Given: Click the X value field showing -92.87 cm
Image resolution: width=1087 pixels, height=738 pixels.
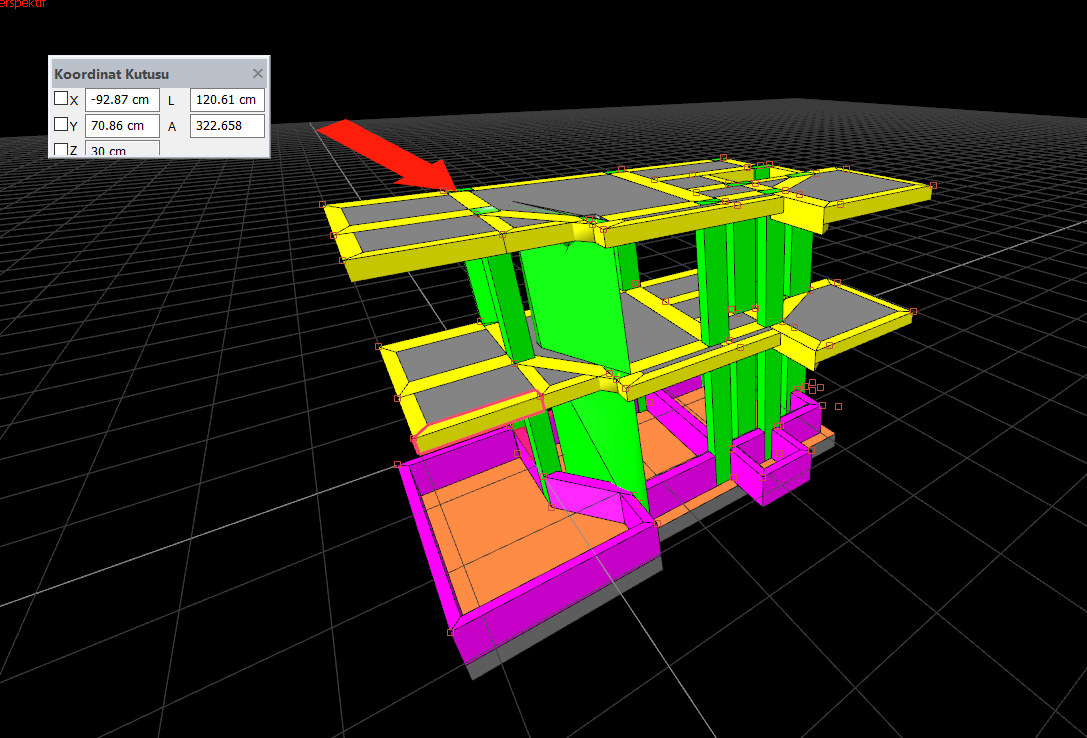Looking at the screenshot, I should pyautogui.click(x=122, y=100).
